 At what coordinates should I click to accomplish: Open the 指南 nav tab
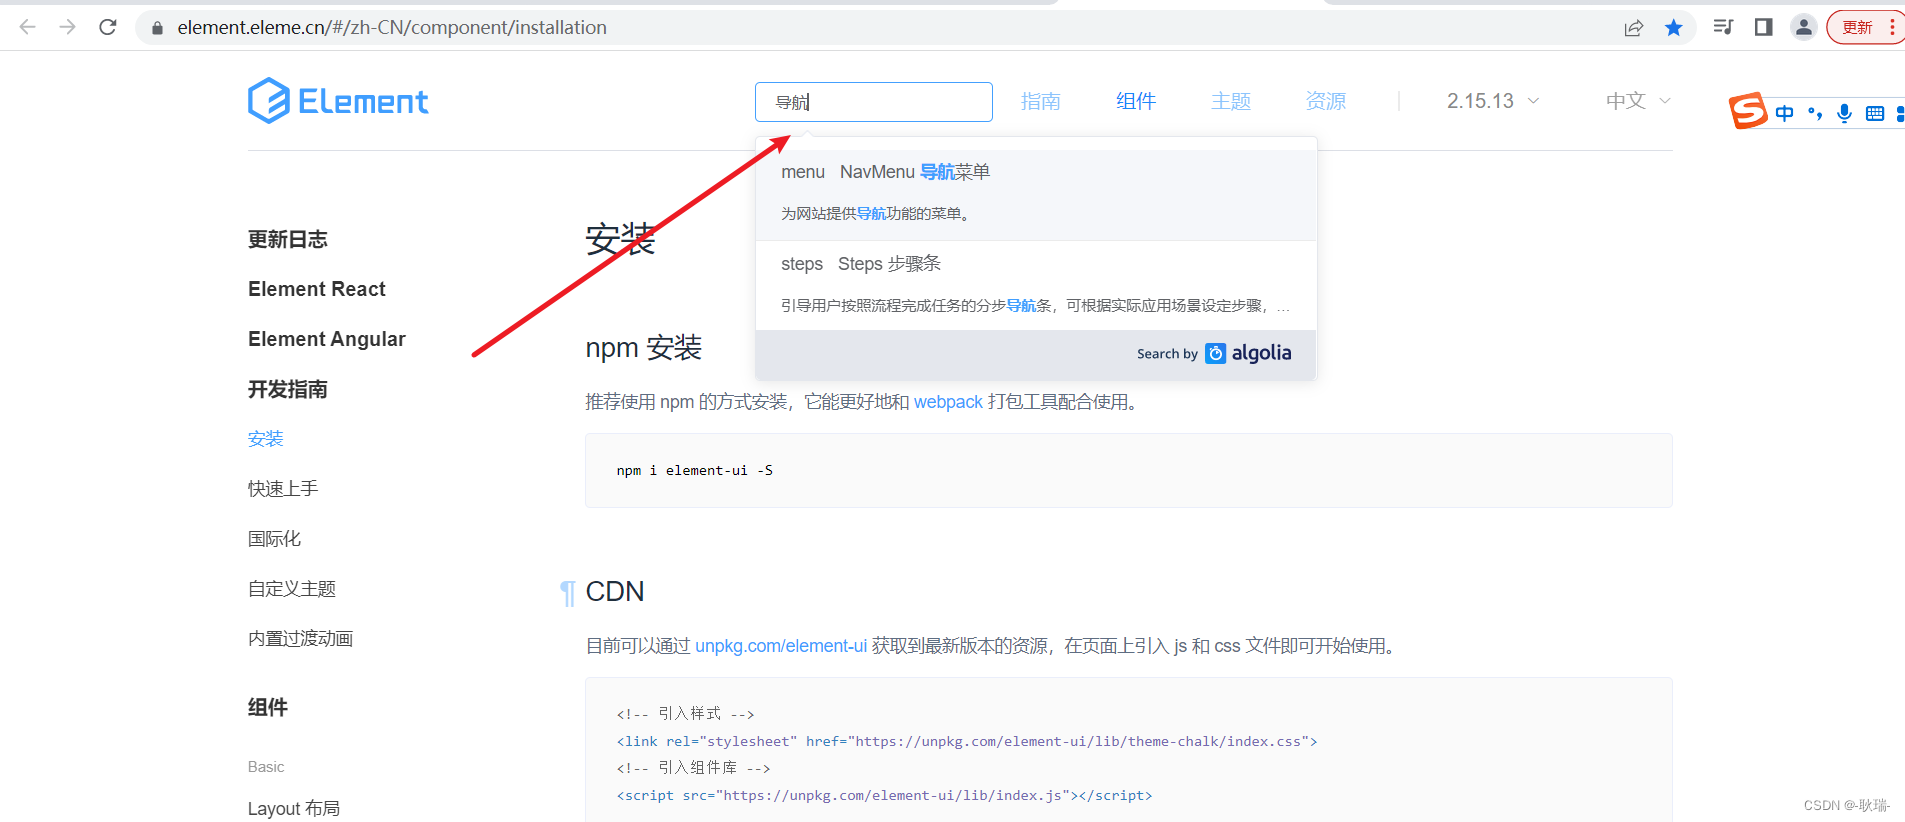coord(1041,101)
